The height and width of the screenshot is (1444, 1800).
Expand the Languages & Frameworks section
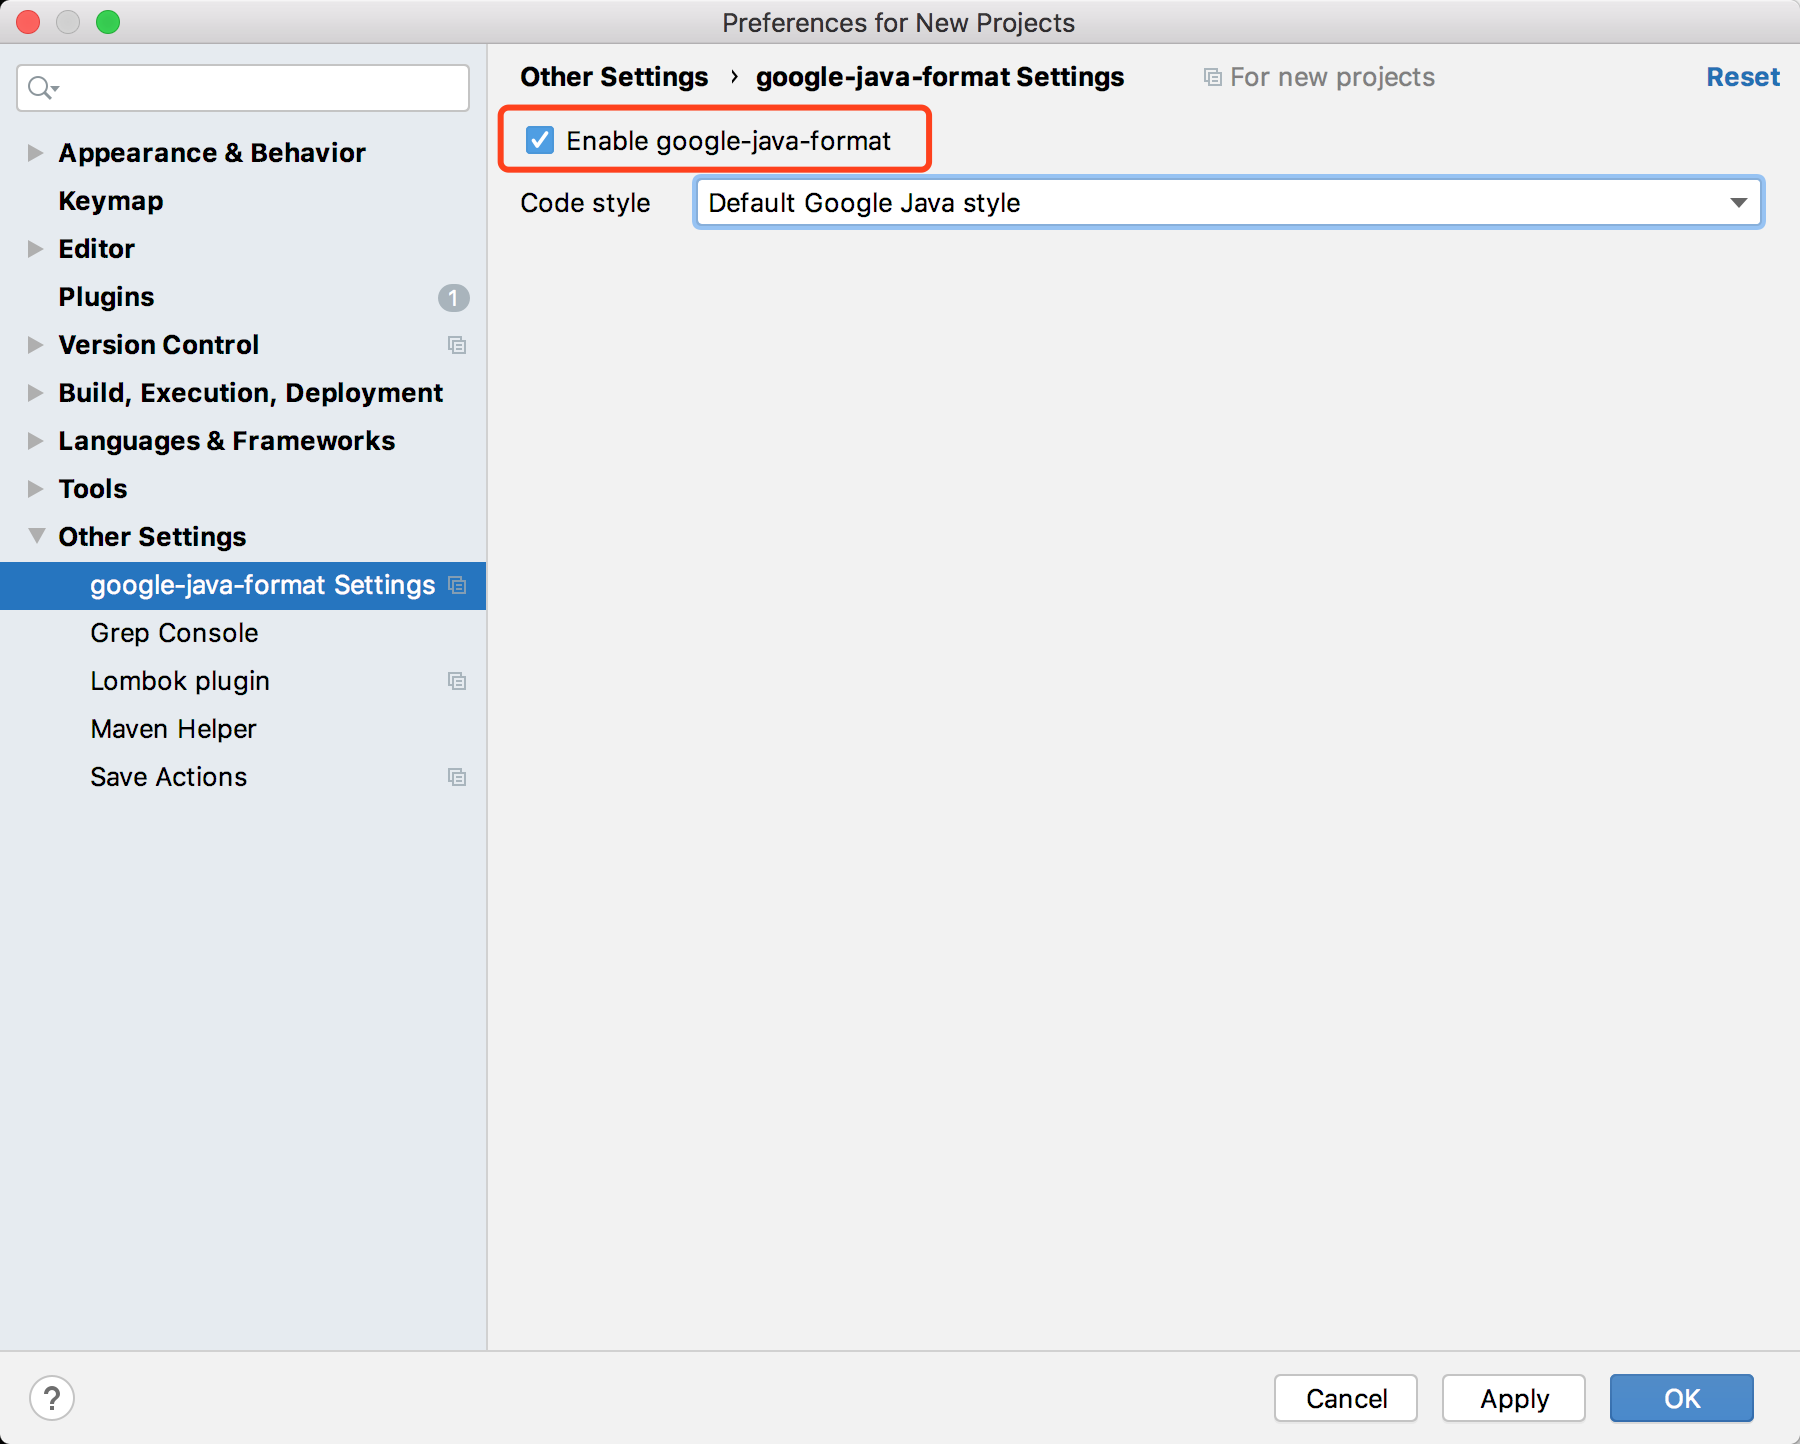pyautogui.click(x=36, y=441)
